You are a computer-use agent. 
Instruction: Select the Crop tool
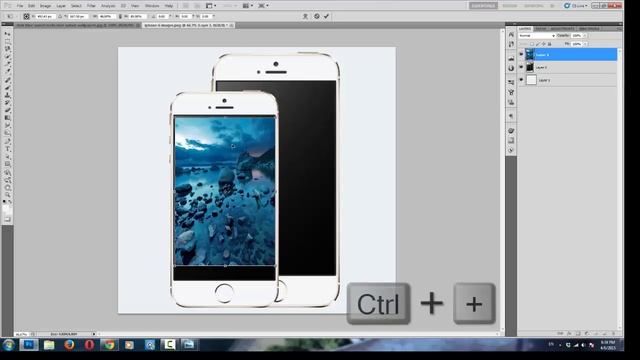(7, 64)
